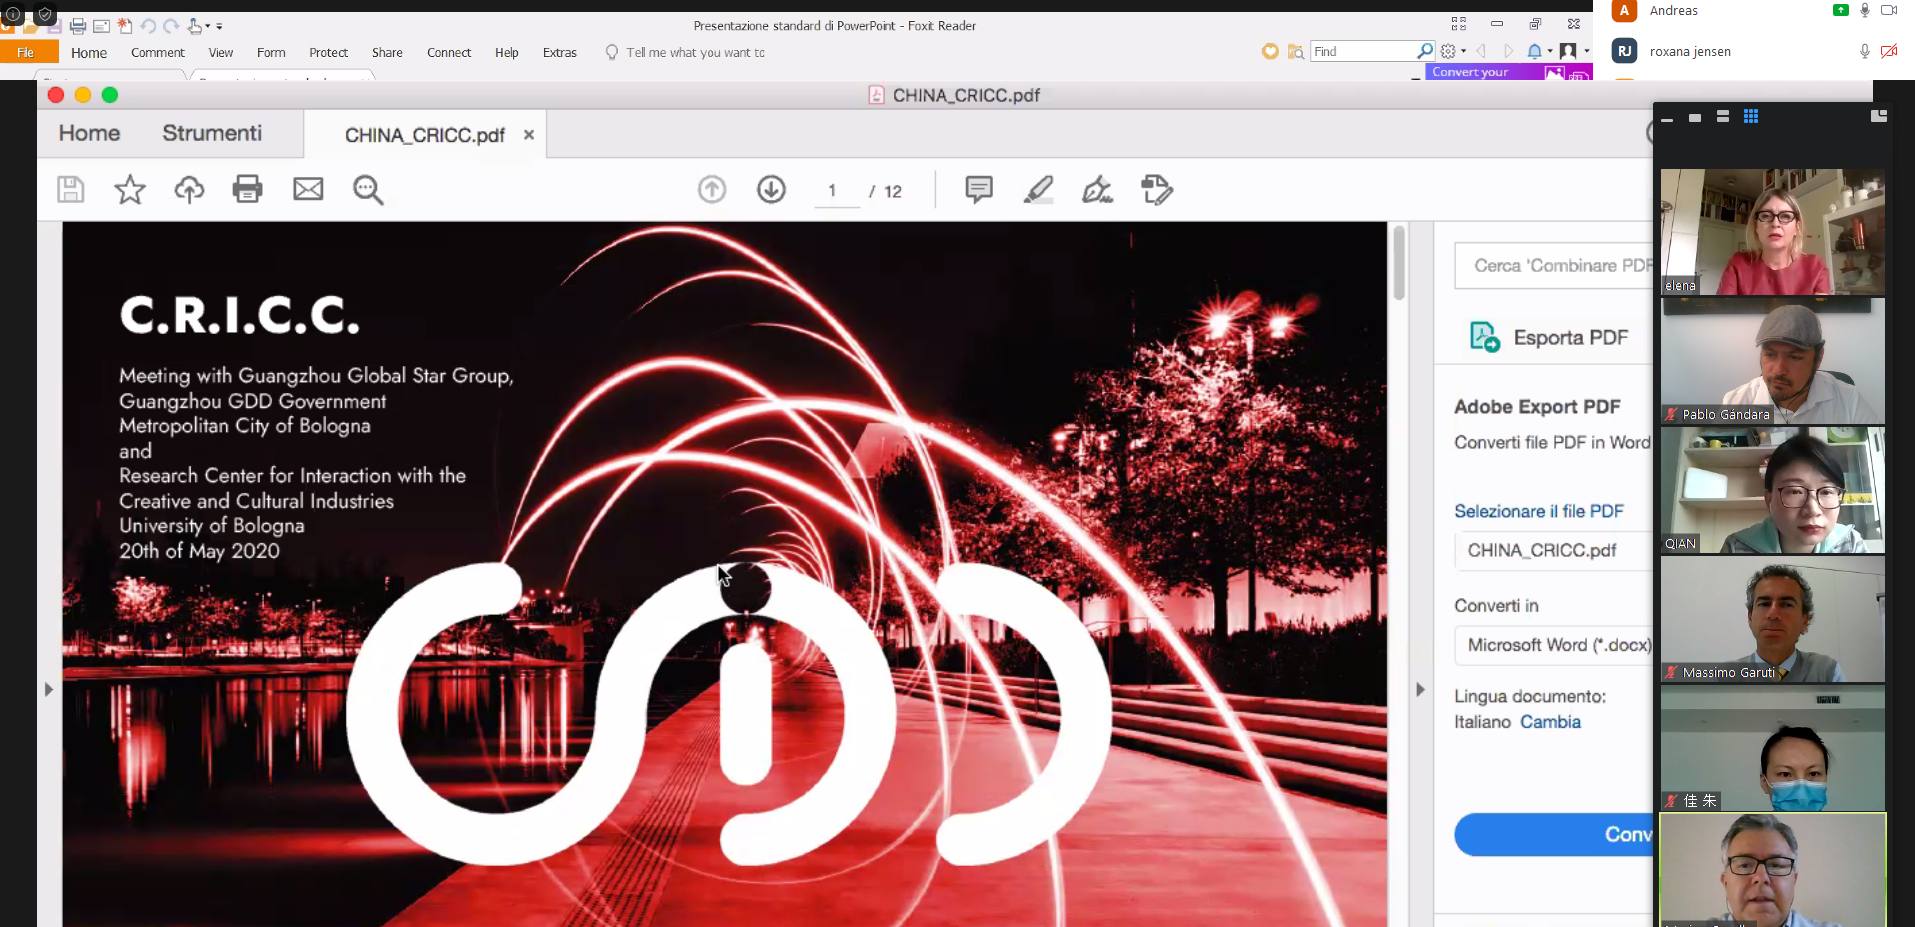
Task: Click the page number input field
Action: (x=833, y=191)
